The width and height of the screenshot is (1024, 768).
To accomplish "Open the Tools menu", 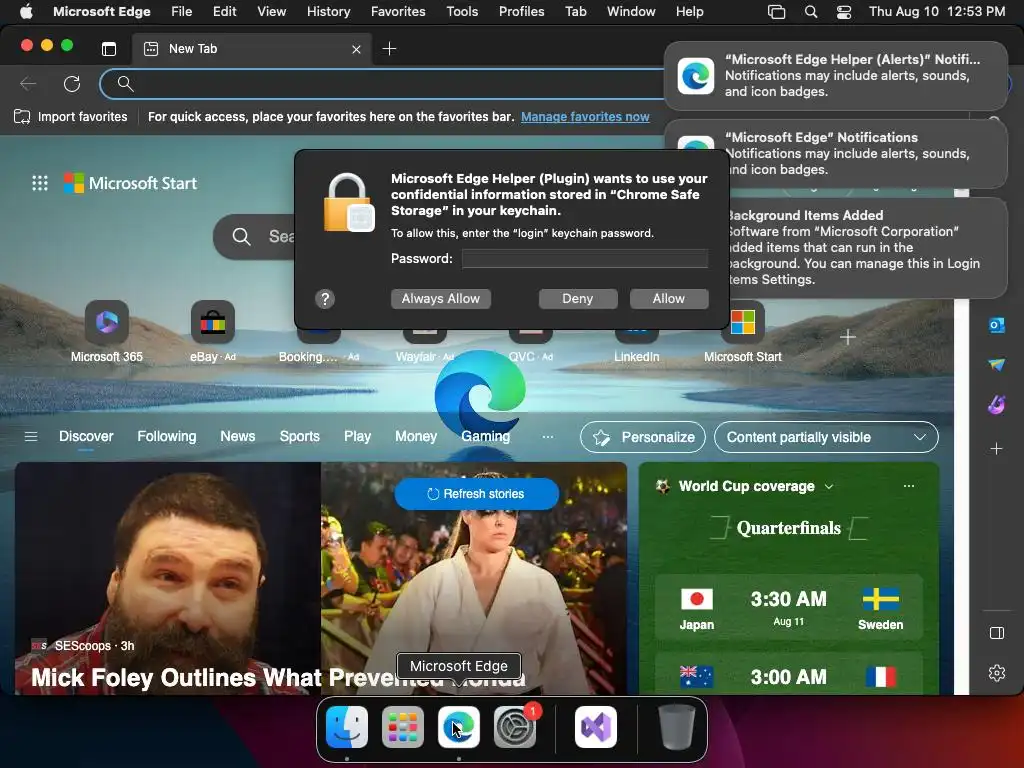I will point(462,12).
